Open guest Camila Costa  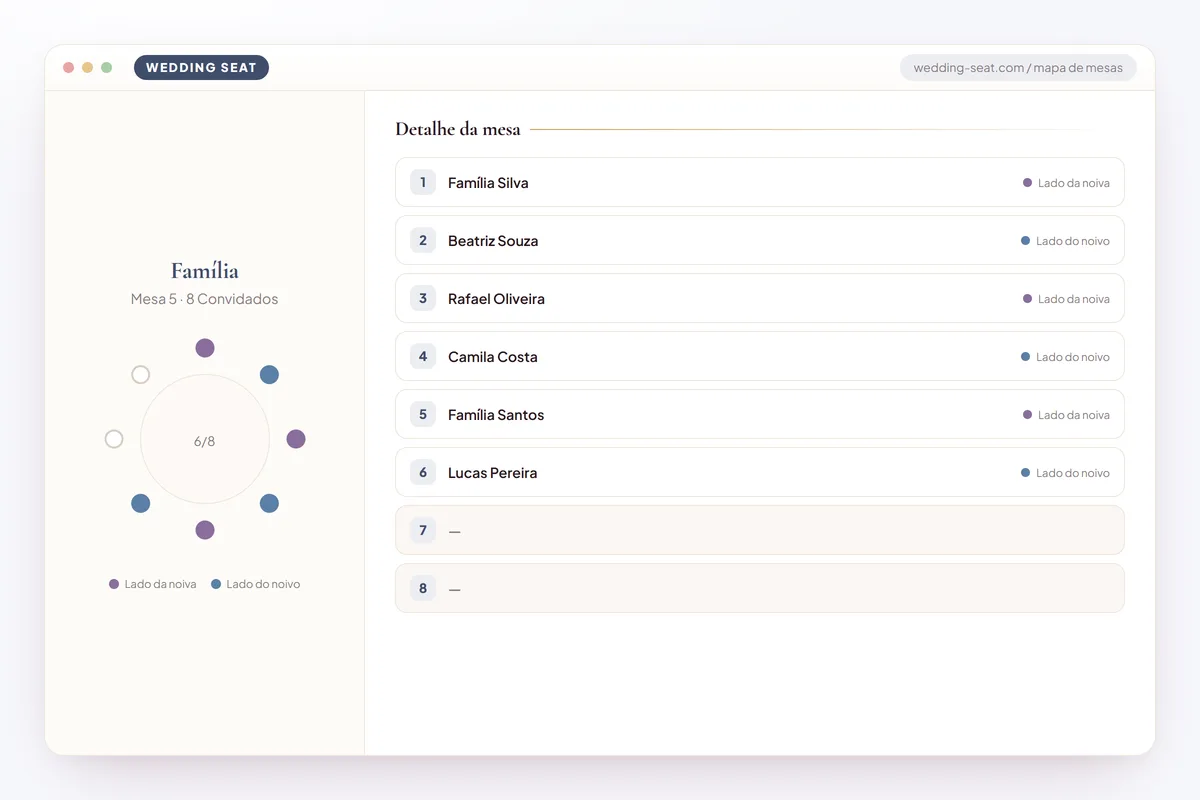point(760,356)
